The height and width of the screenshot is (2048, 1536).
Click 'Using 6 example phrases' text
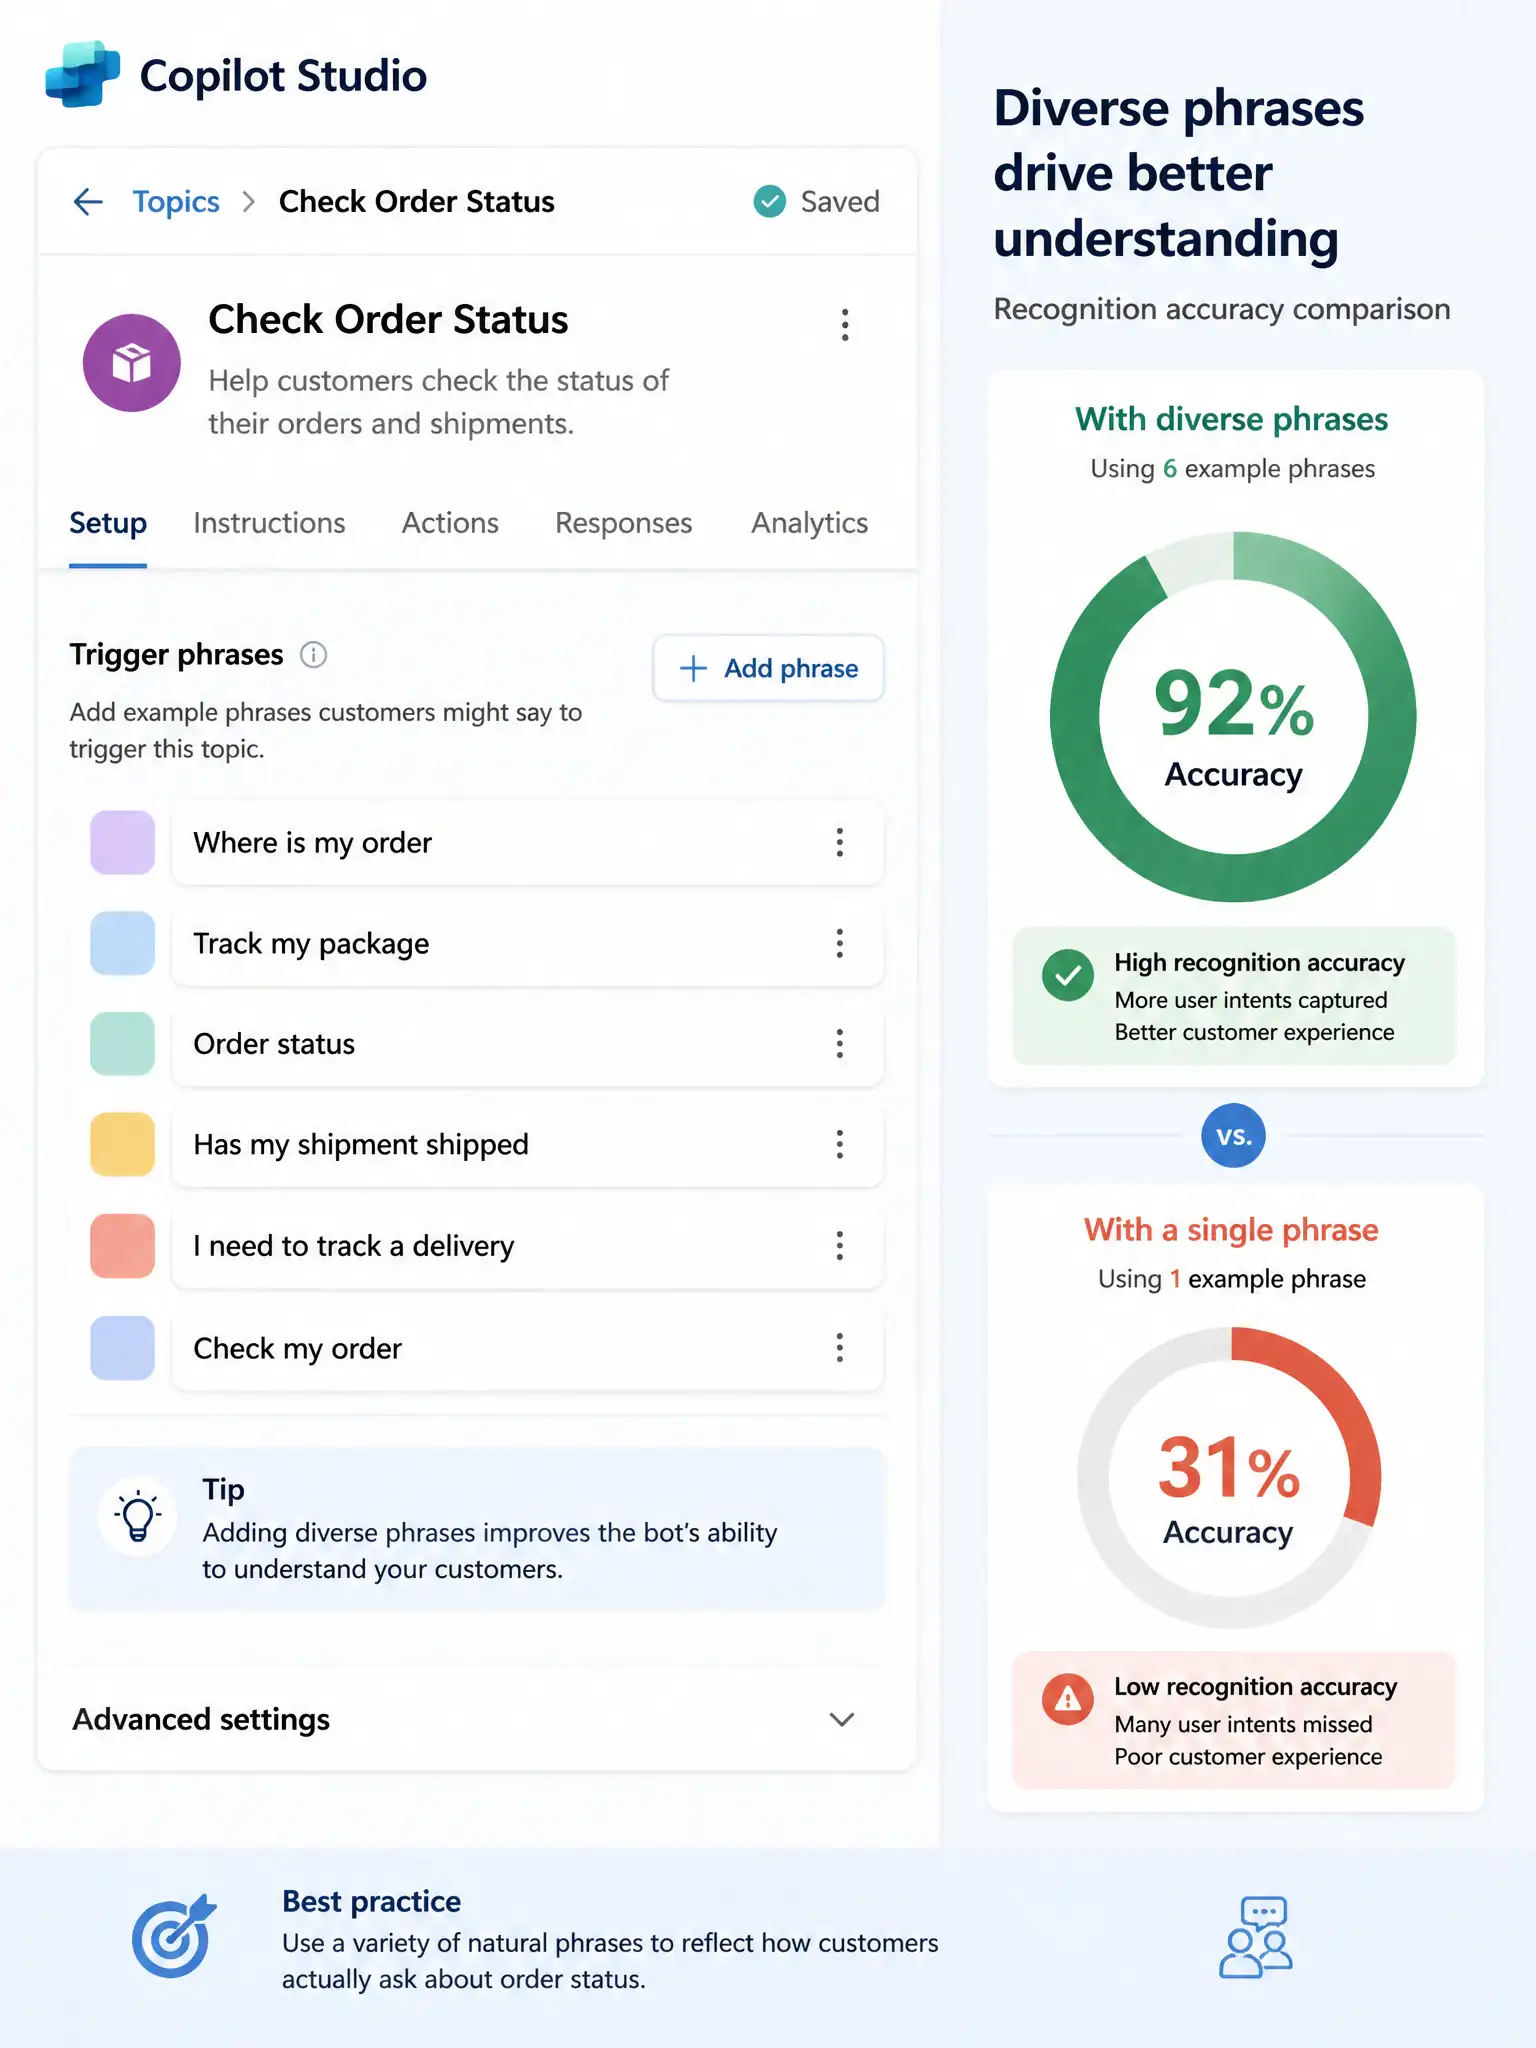coord(1232,469)
